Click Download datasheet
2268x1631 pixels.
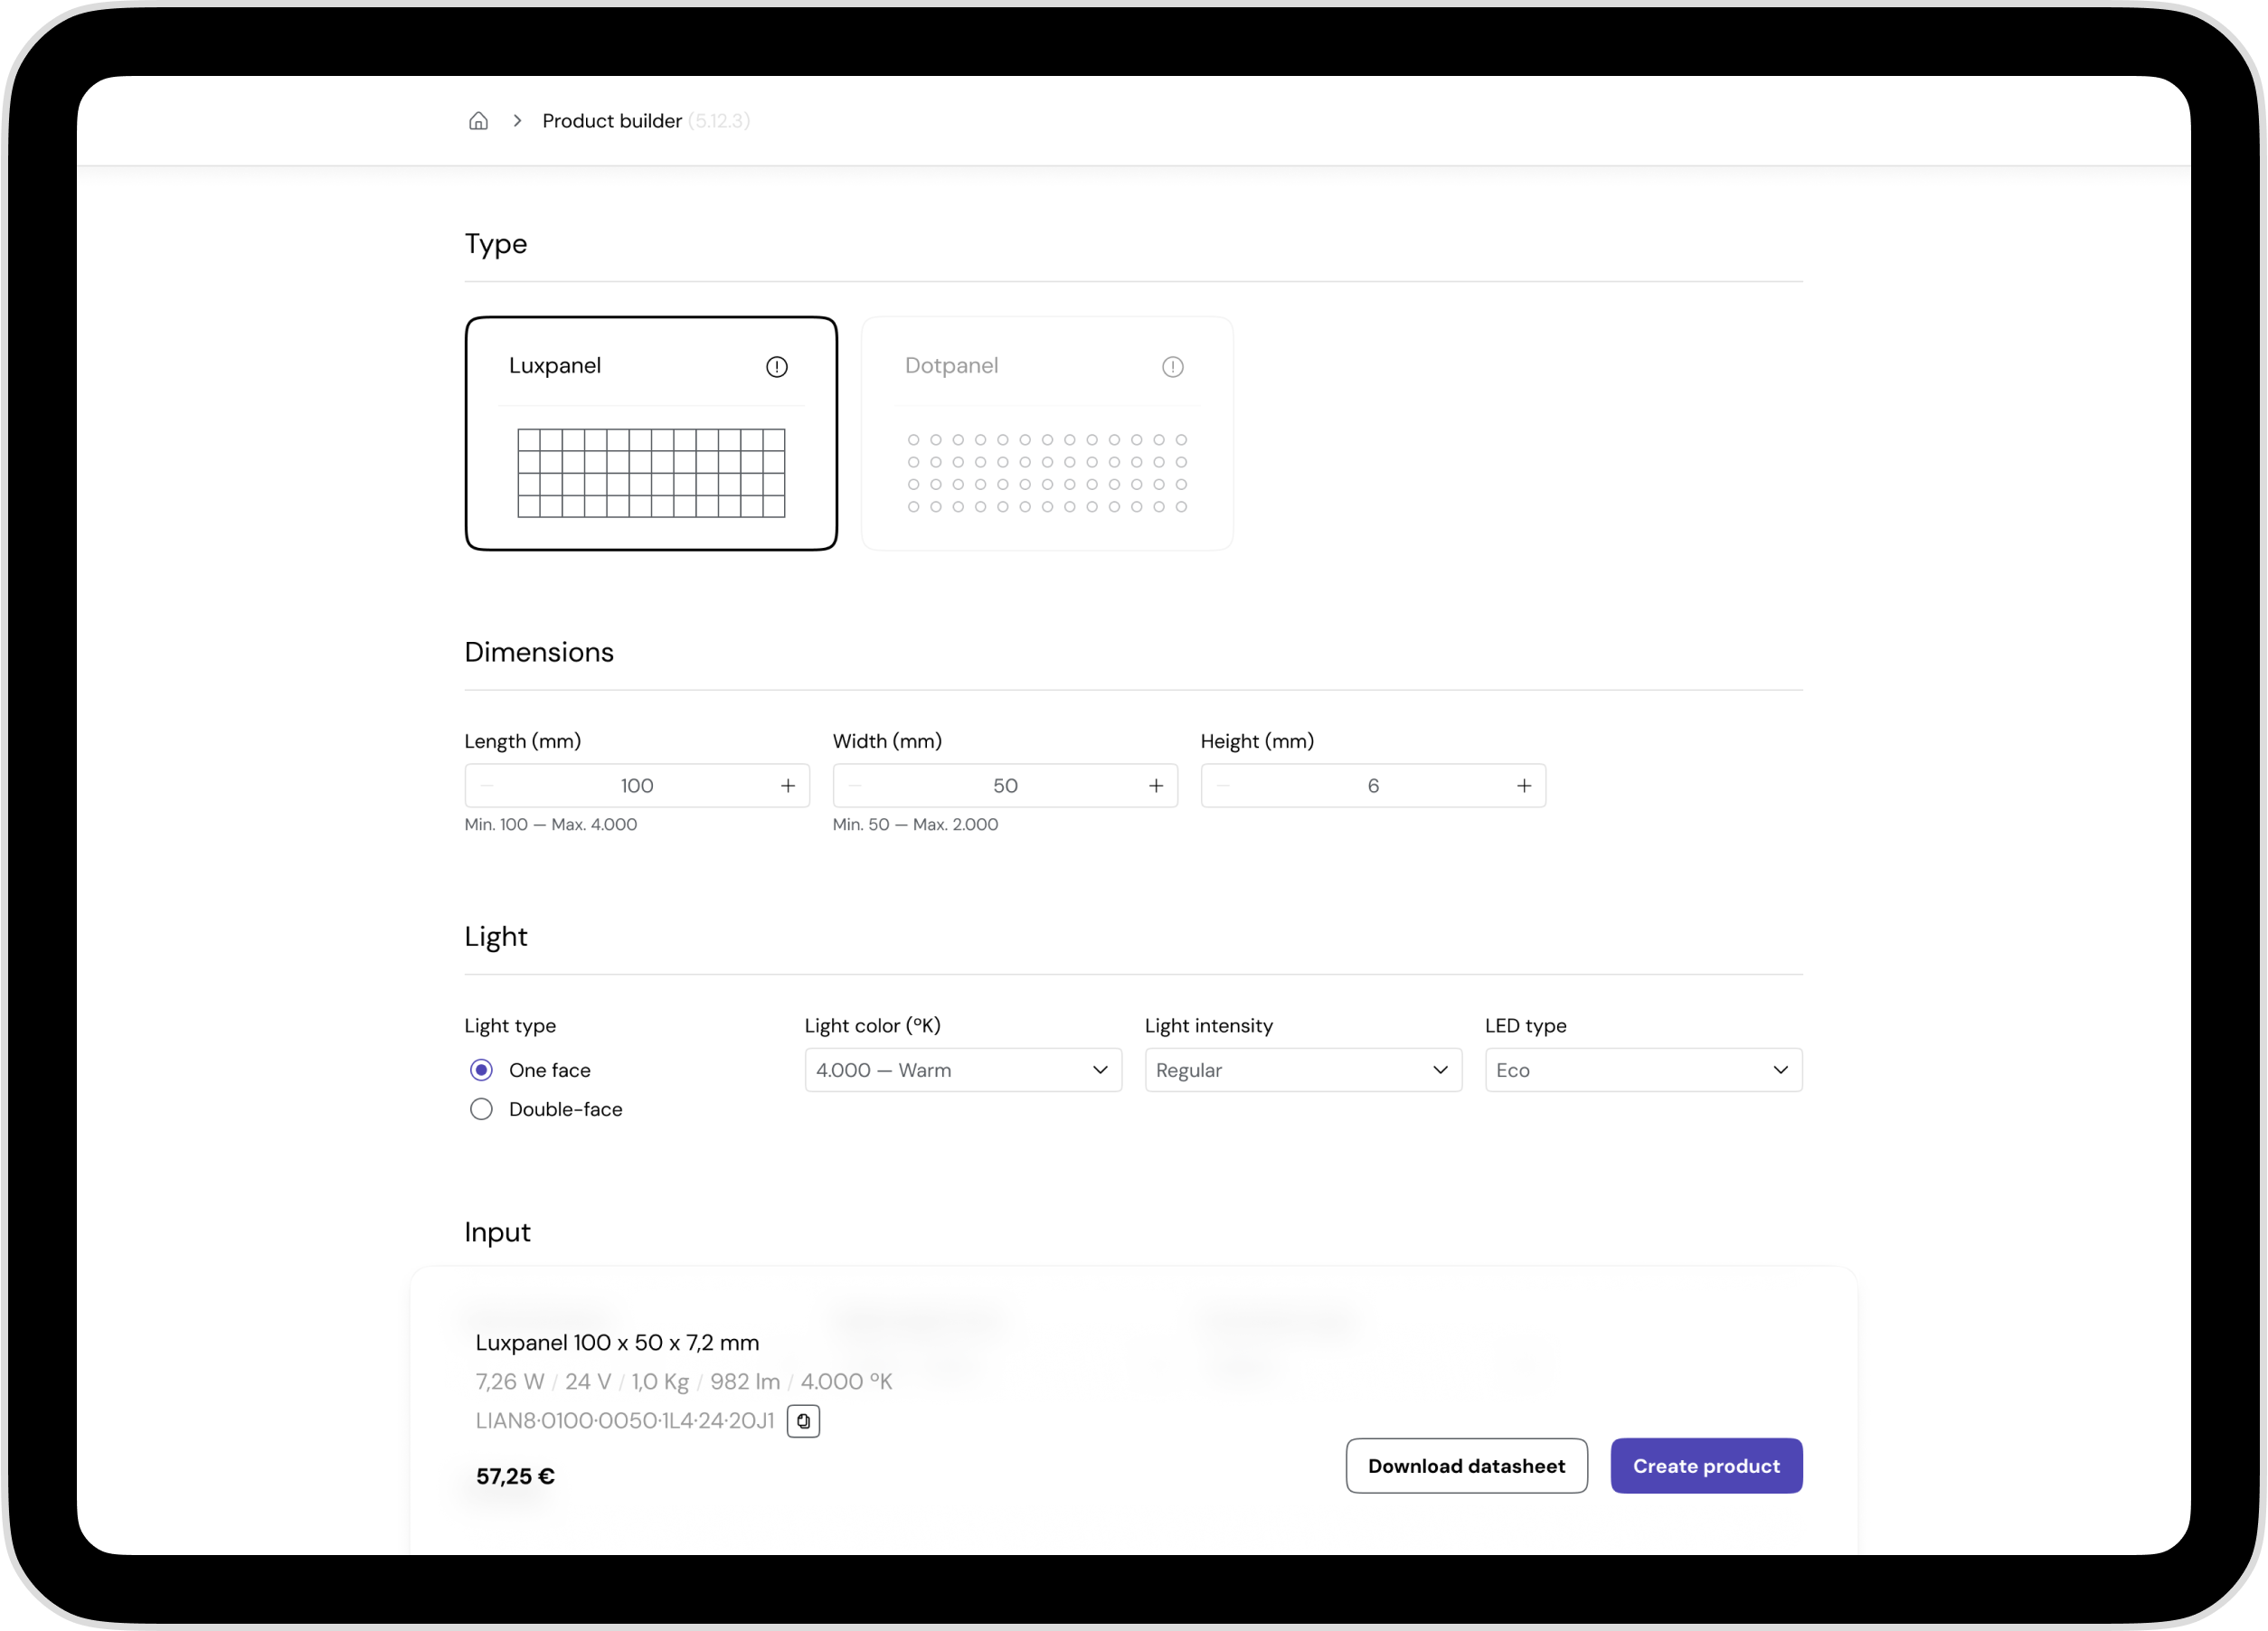(x=1466, y=1465)
